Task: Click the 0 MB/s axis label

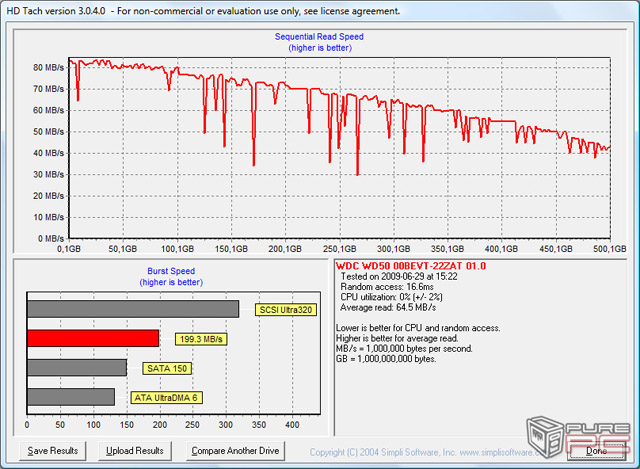Action: [x=51, y=238]
